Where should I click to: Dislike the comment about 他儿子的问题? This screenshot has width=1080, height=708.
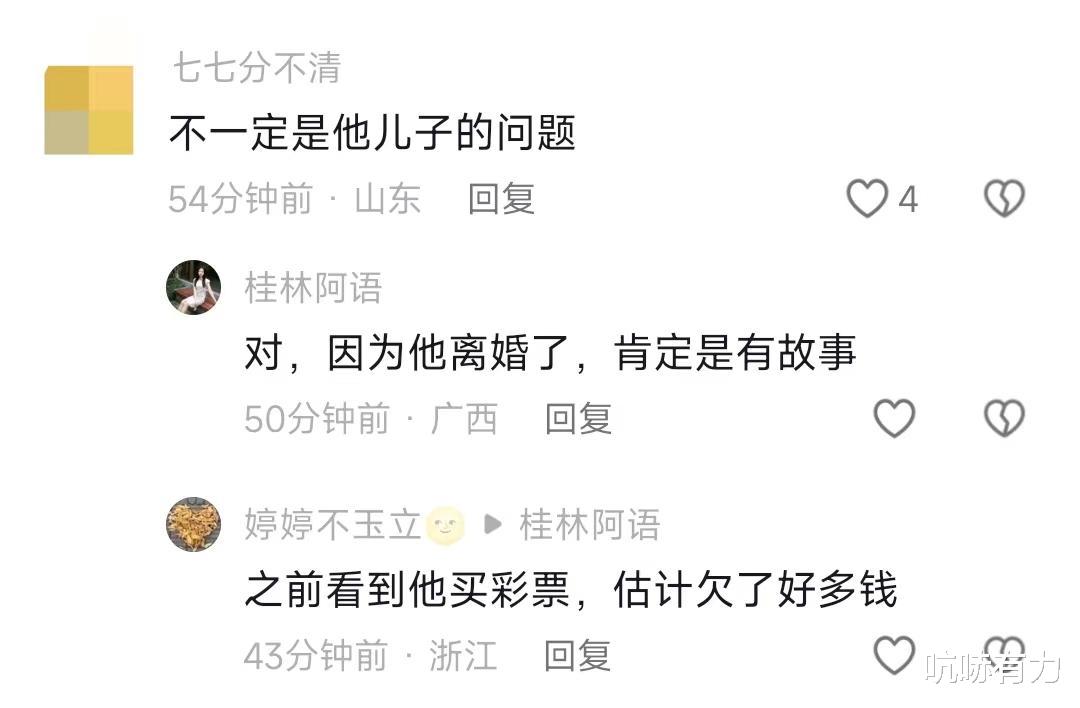pos(1004,198)
